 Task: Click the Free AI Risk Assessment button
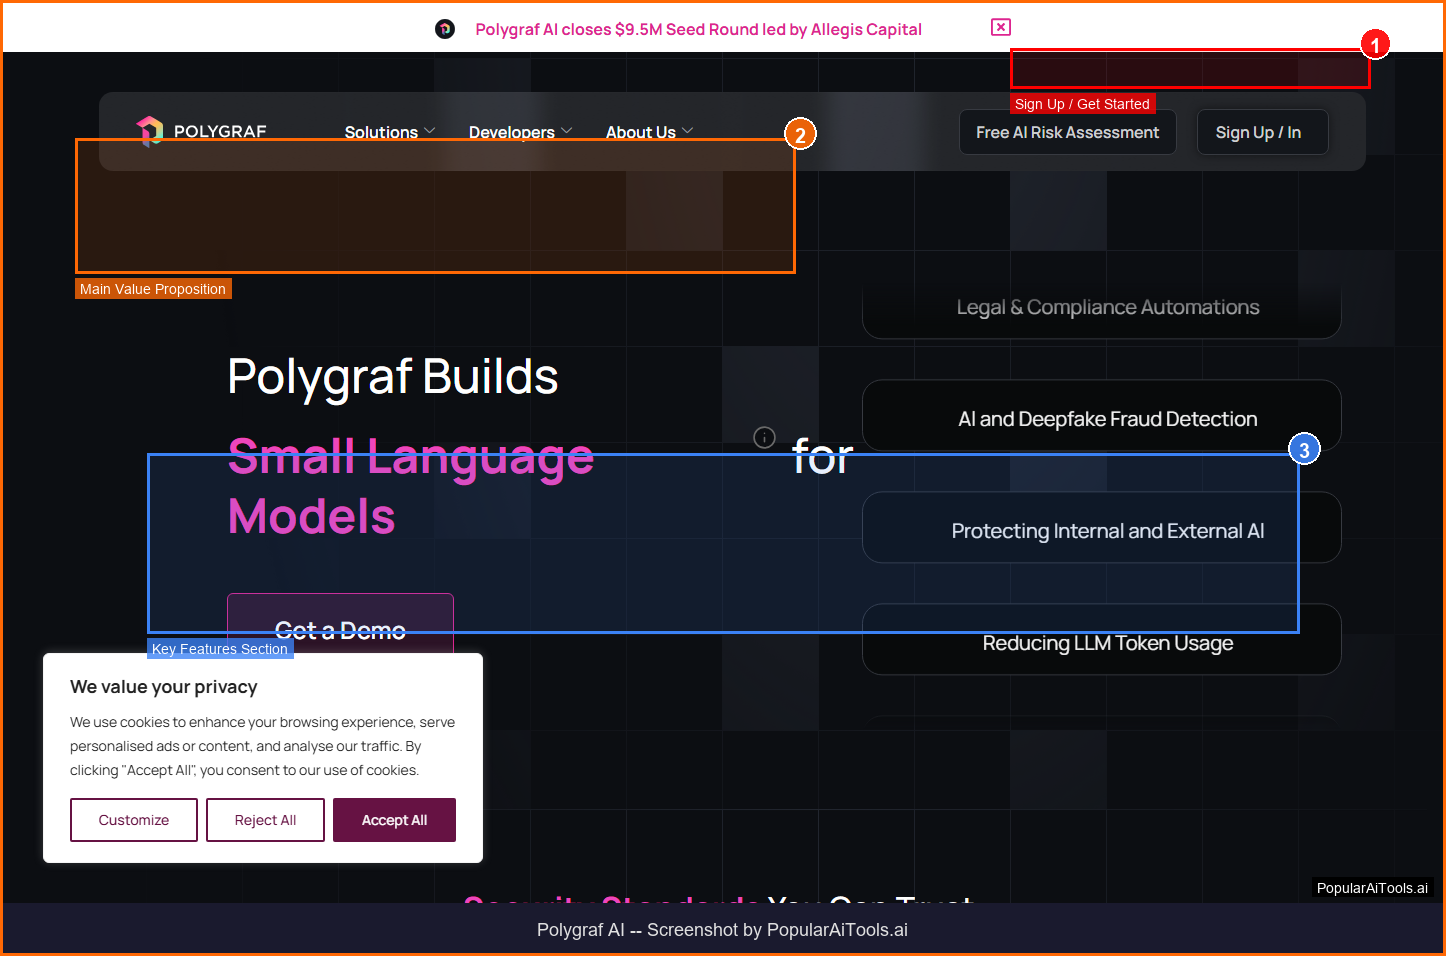(x=1067, y=132)
